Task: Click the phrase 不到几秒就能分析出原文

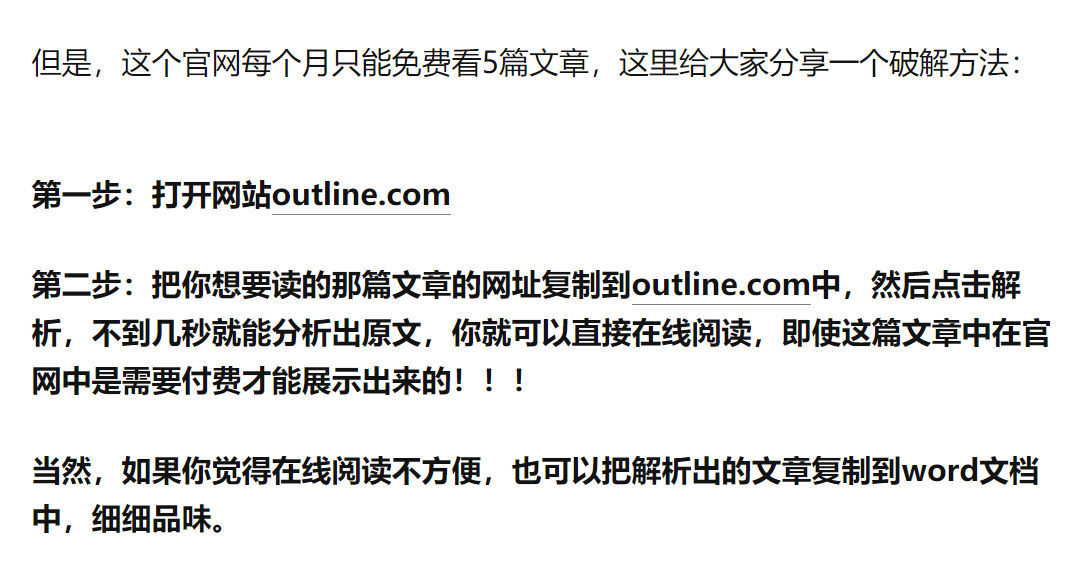Action: [256, 333]
